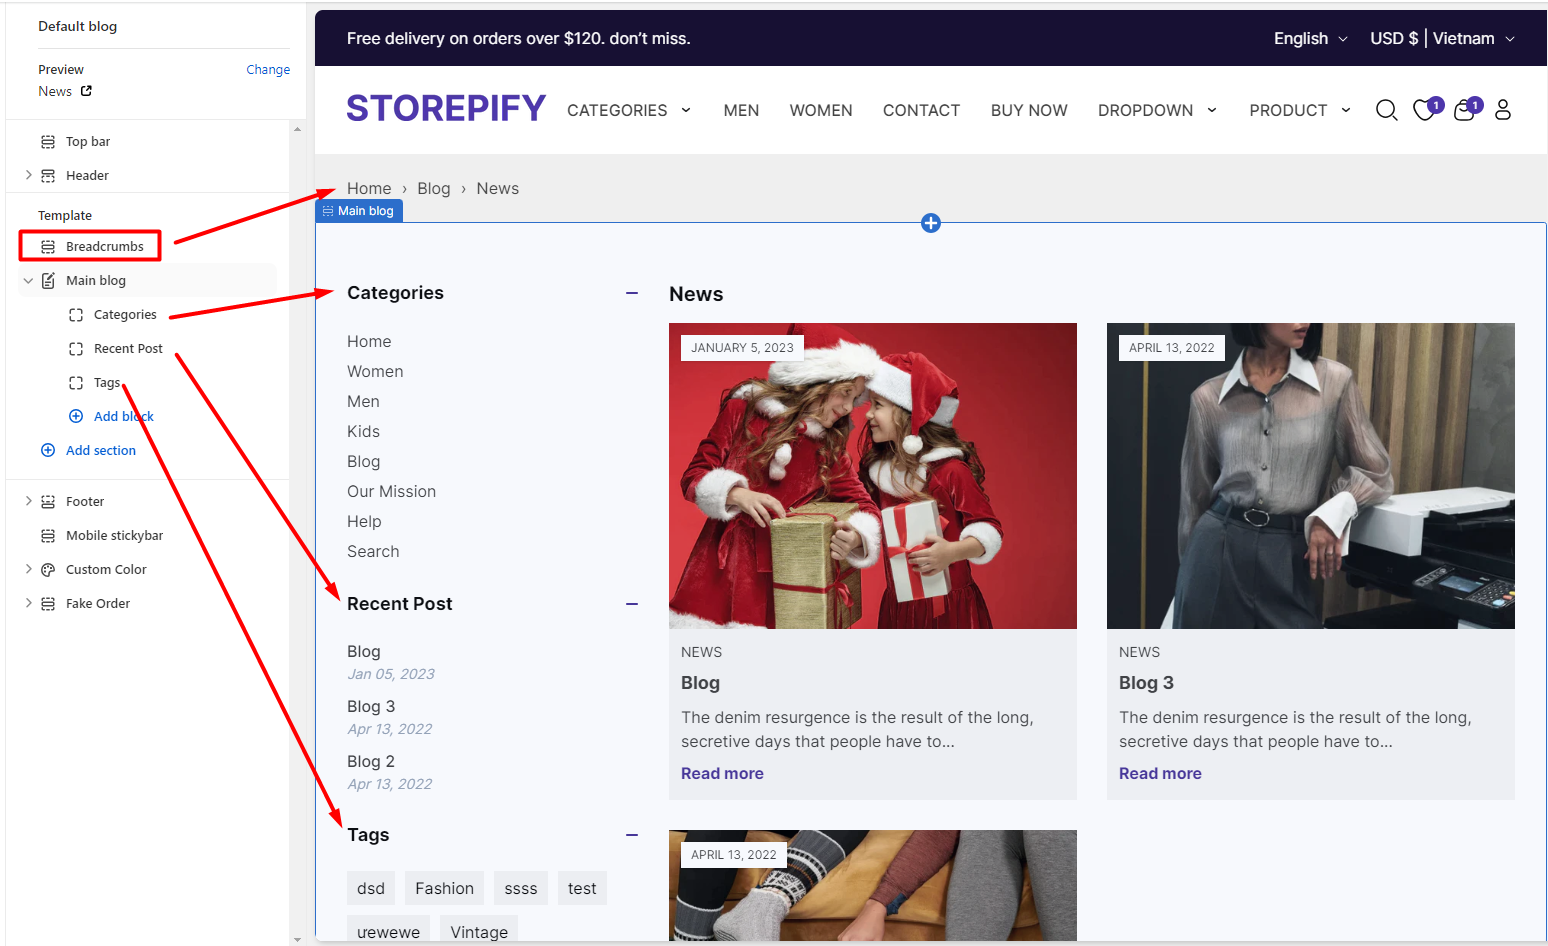The width and height of the screenshot is (1548, 946).
Task: Open the BUY NOW menu item
Action: [x=1029, y=110]
